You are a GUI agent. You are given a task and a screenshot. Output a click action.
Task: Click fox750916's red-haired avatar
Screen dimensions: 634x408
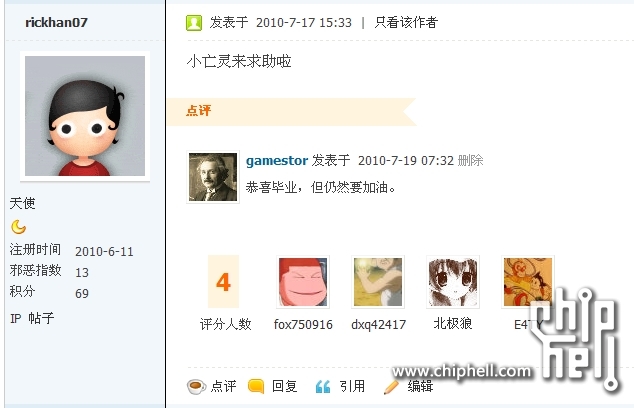[x=303, y=282]
